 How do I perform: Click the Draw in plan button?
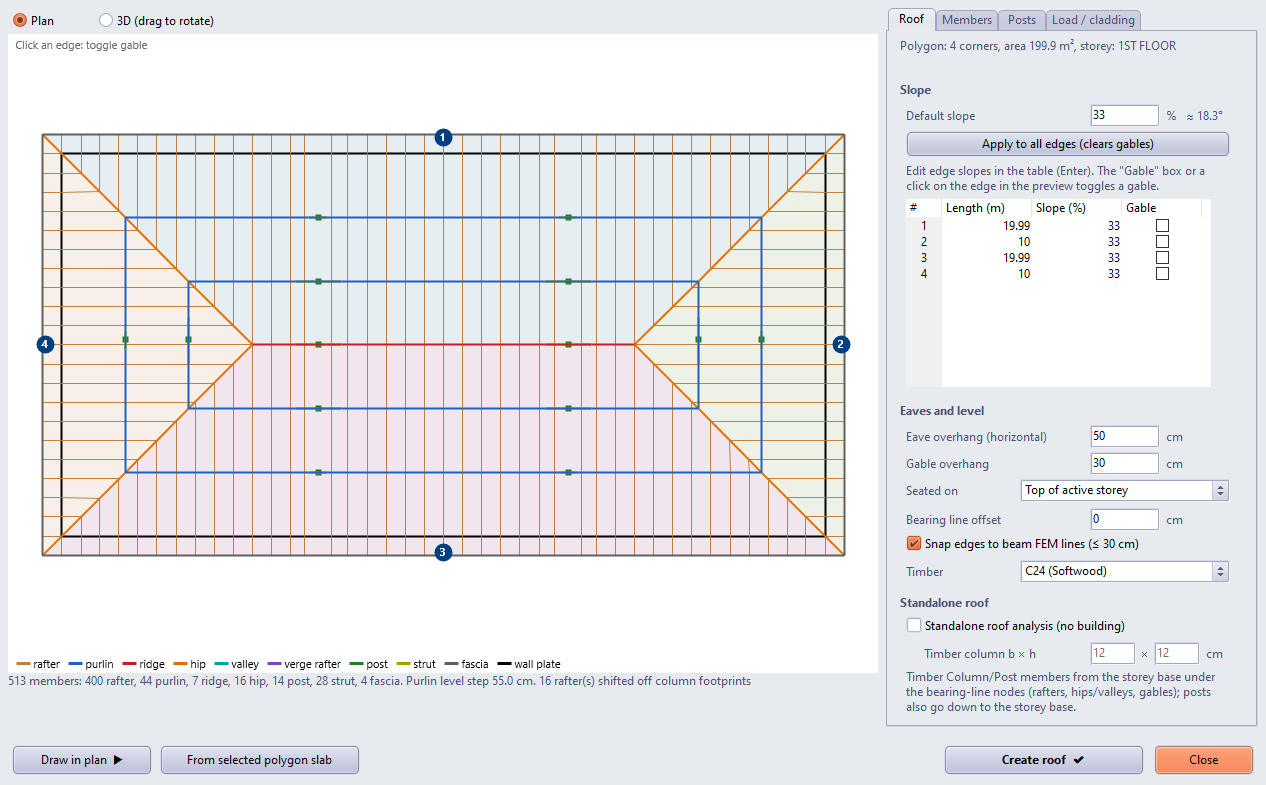pos(82,760)
